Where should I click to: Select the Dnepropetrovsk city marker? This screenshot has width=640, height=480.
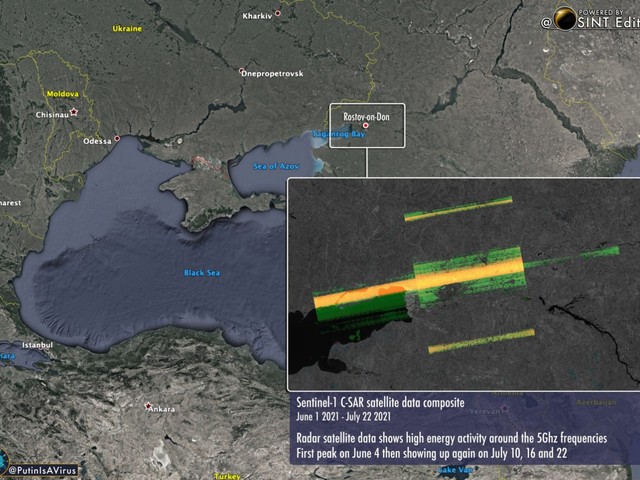click(x=241, y=71)
